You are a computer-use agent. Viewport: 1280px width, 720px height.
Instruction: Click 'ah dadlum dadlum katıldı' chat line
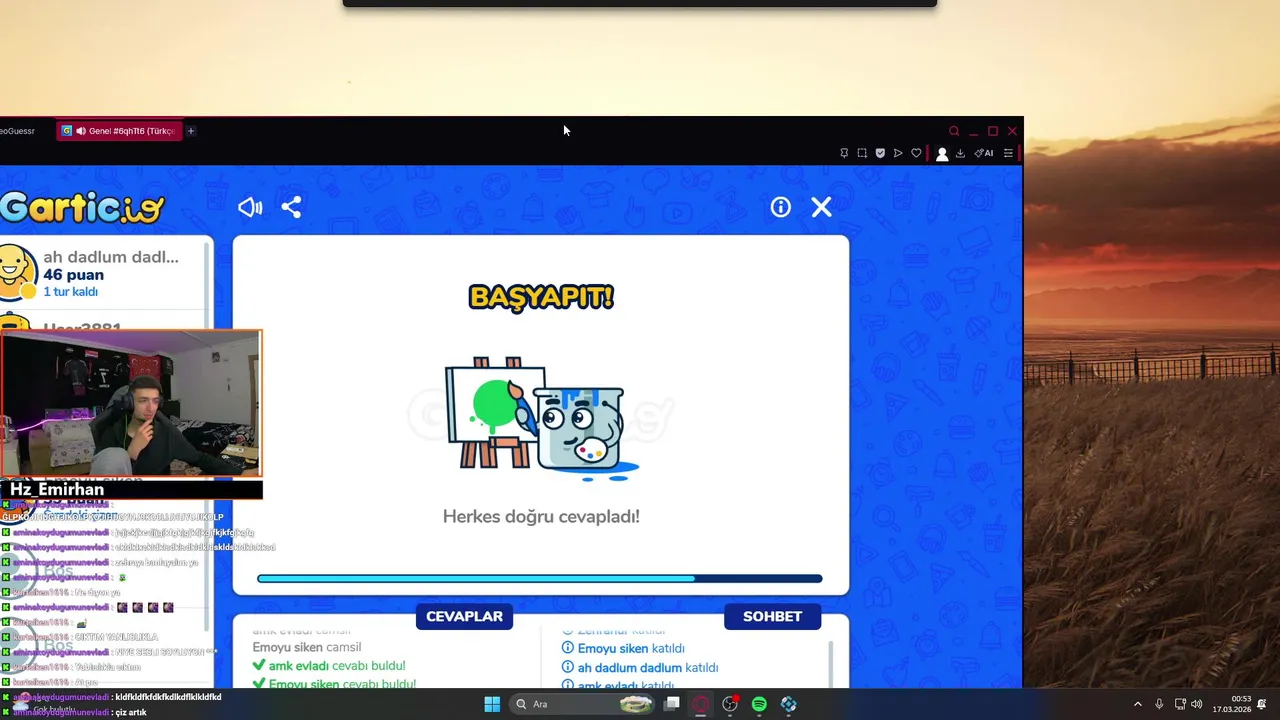click(x=640, y=668)
